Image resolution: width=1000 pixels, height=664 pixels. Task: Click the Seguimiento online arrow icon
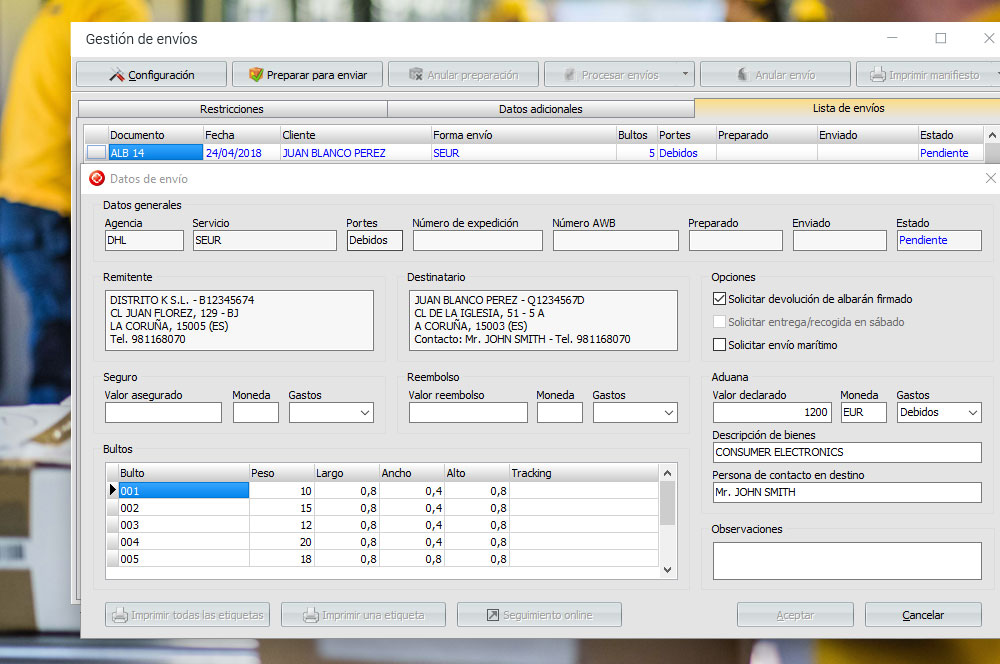[492, 615]
